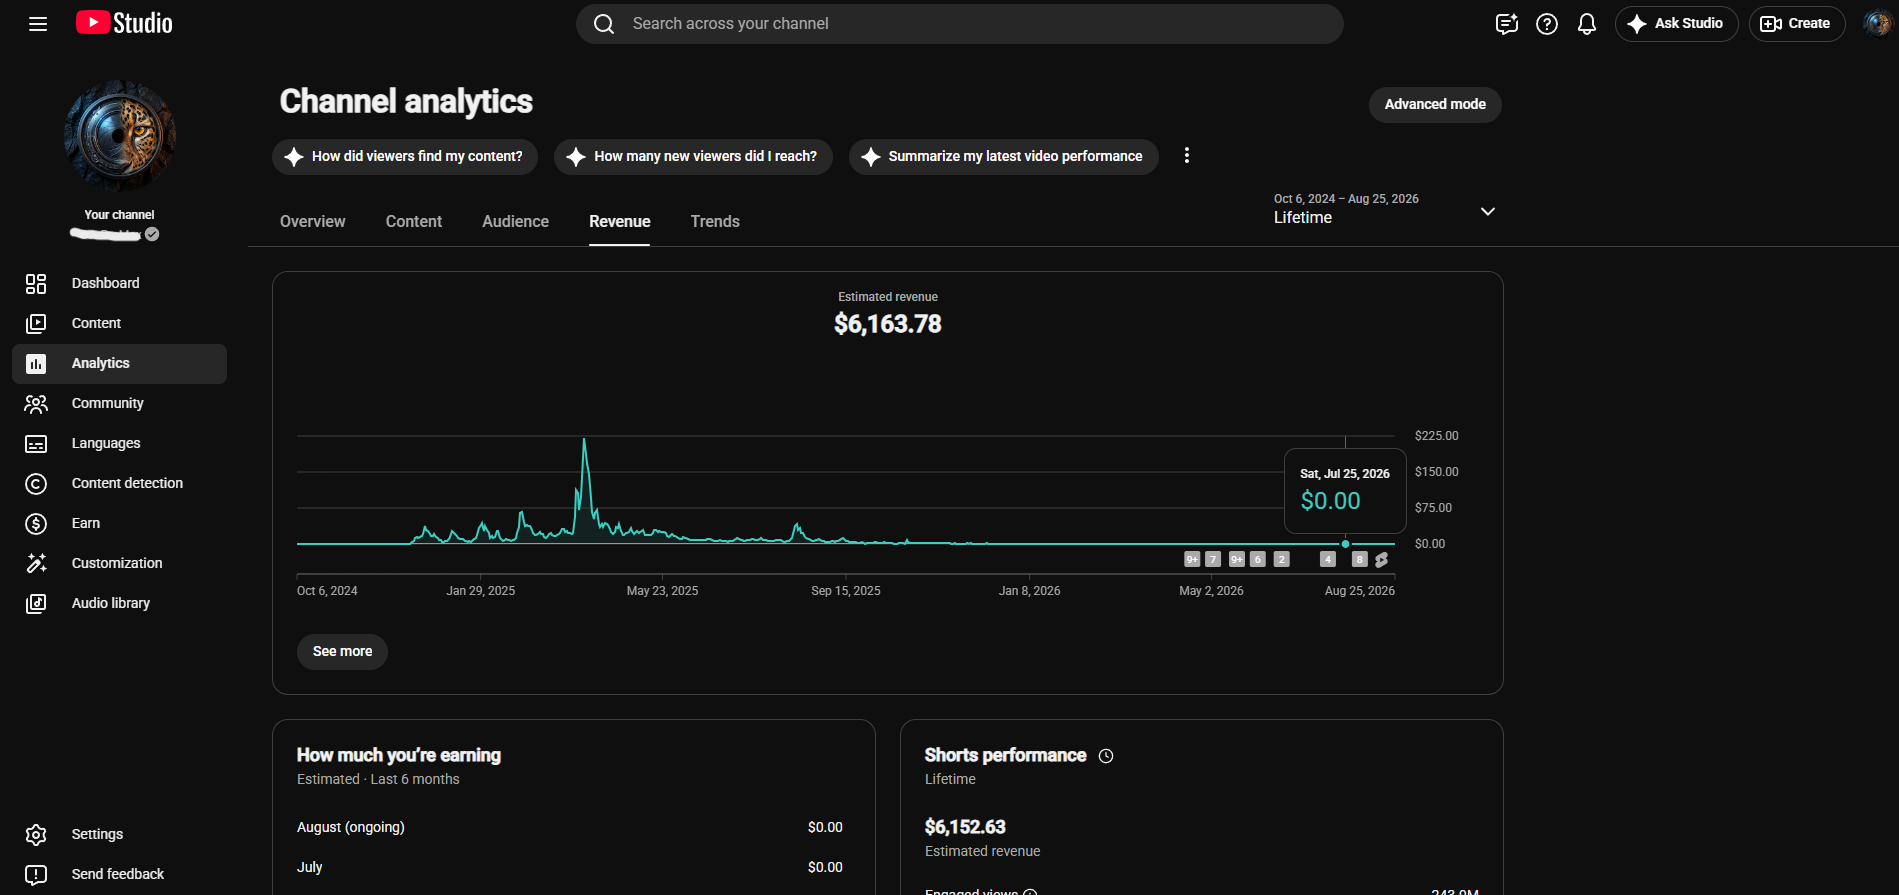Open more suggested prompts three-dot menu
The image size is (1899, 895).
(x=1186, y=156)
